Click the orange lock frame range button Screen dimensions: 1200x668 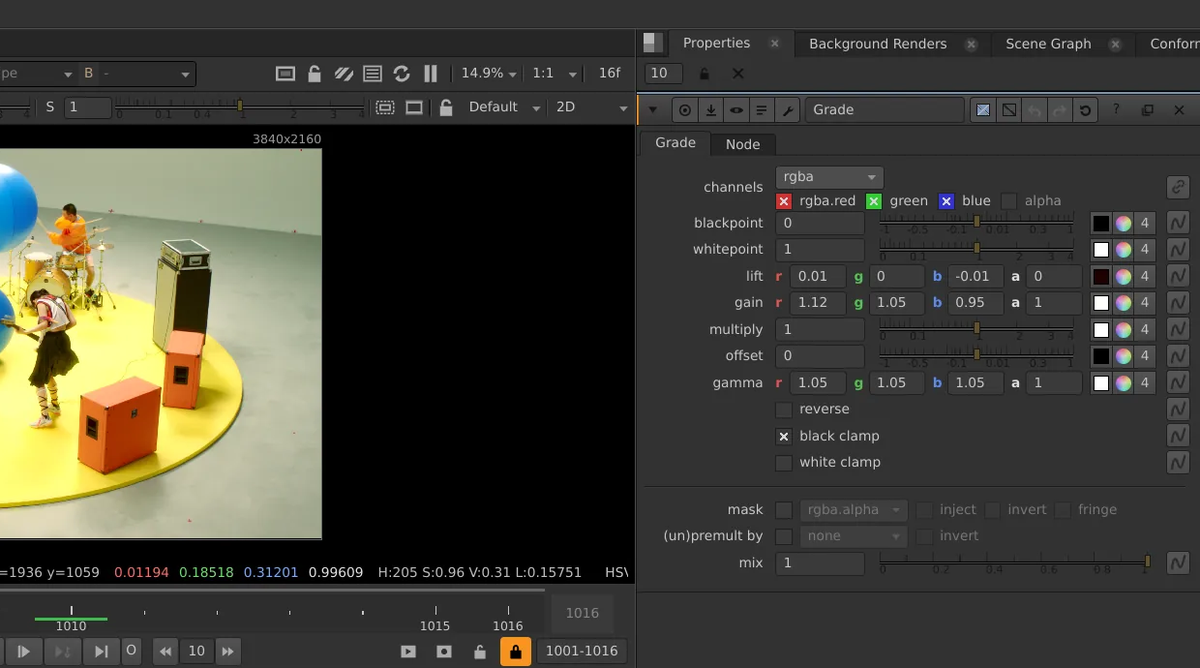(x=515, y=652)
